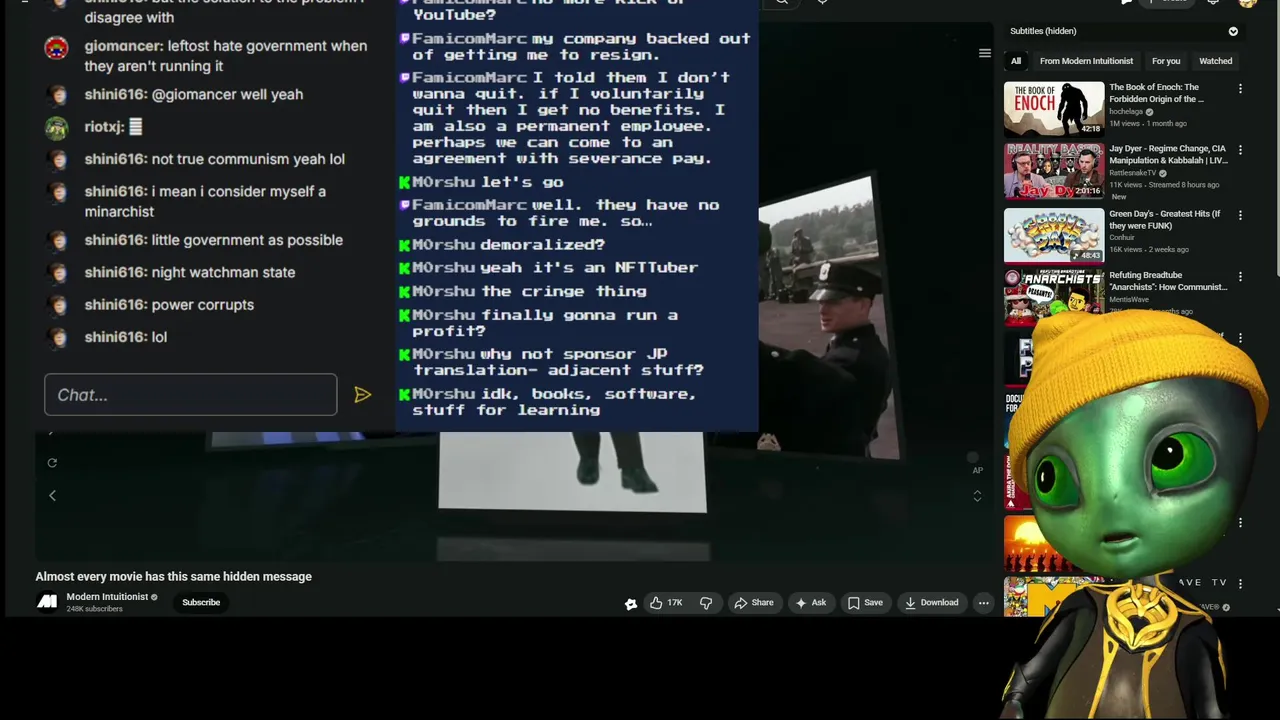Click M0rshu 'the cringe thing' chat line
1280x720 pixels.
(523, 291)
